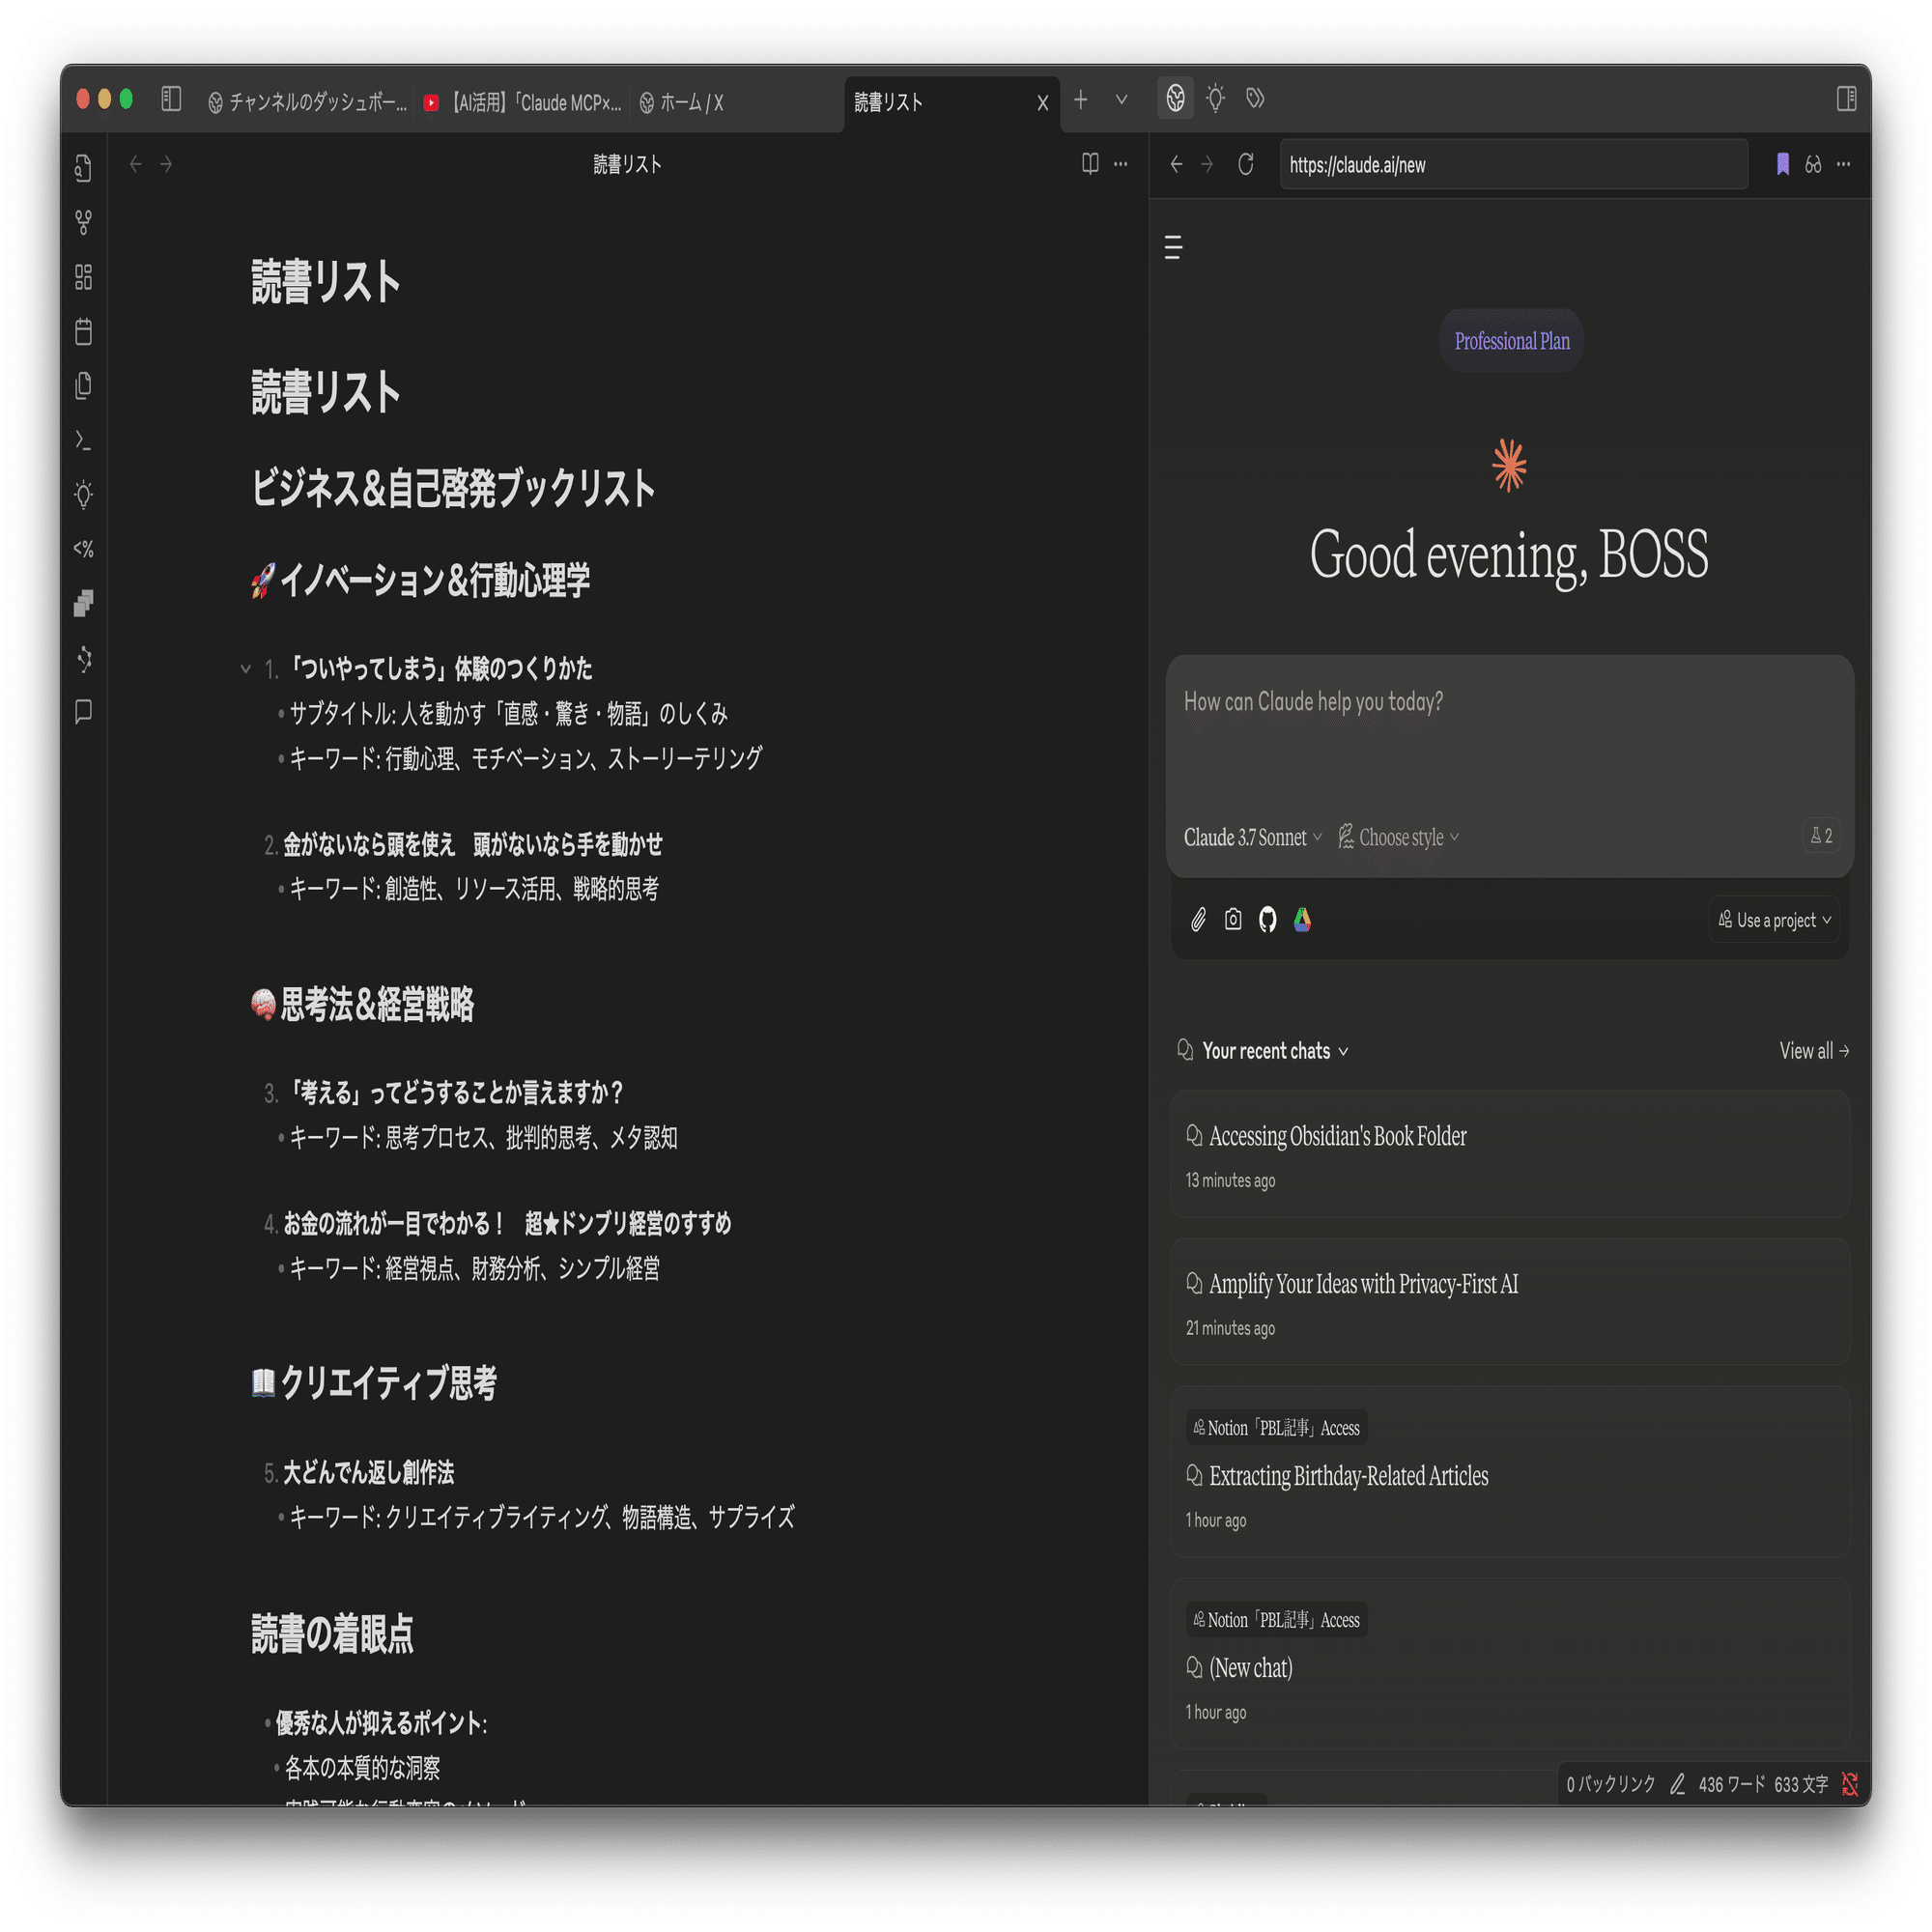Click the camera screenshot capture icon
Image resolution: width=1932 pixels, height=1932 pixels.
coord(1233,920)
